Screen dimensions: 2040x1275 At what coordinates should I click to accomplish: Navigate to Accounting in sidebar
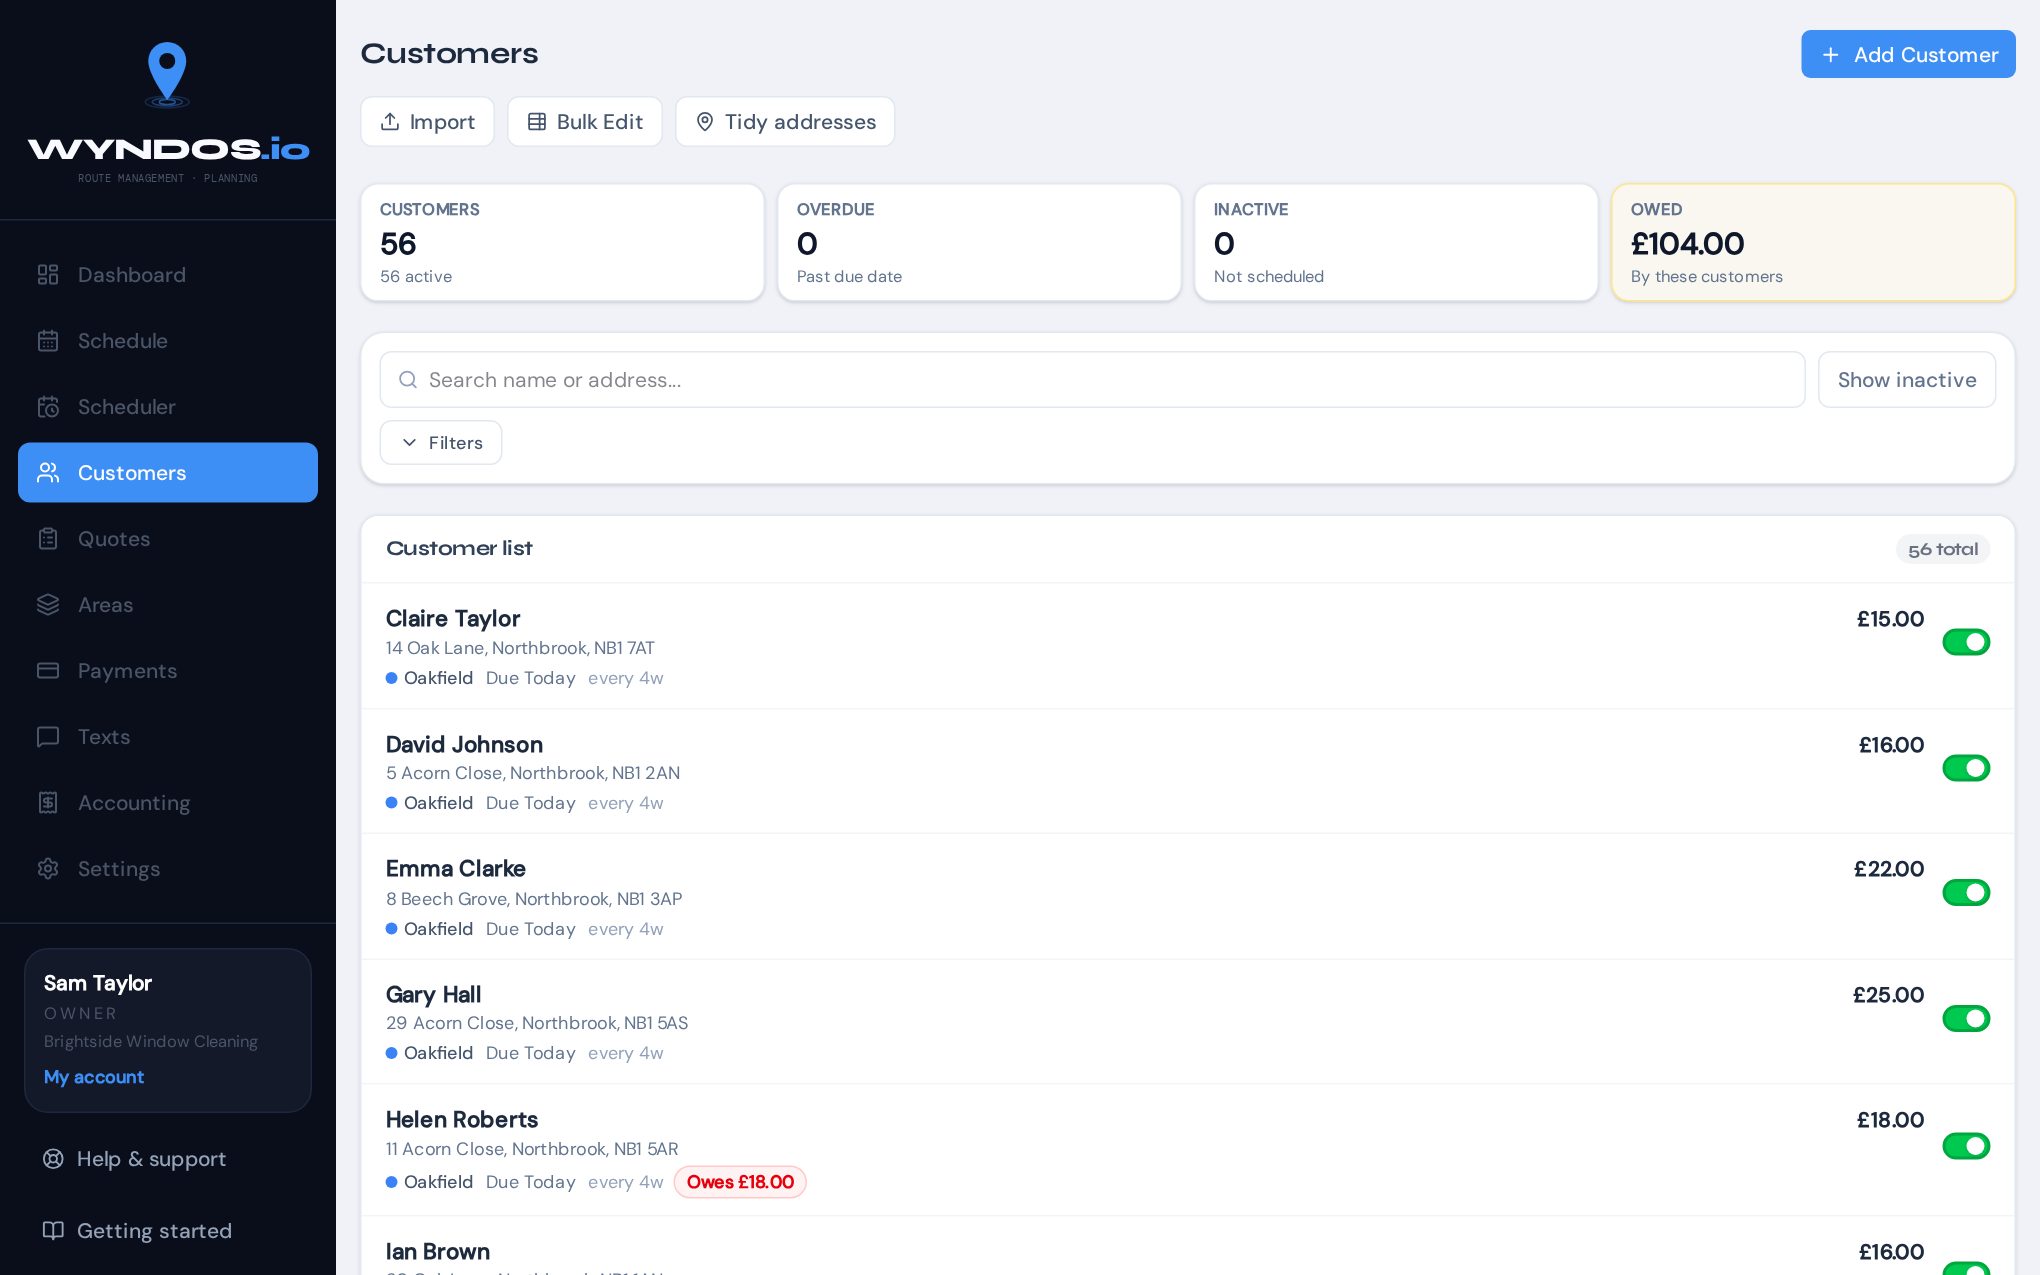(168, 803)
